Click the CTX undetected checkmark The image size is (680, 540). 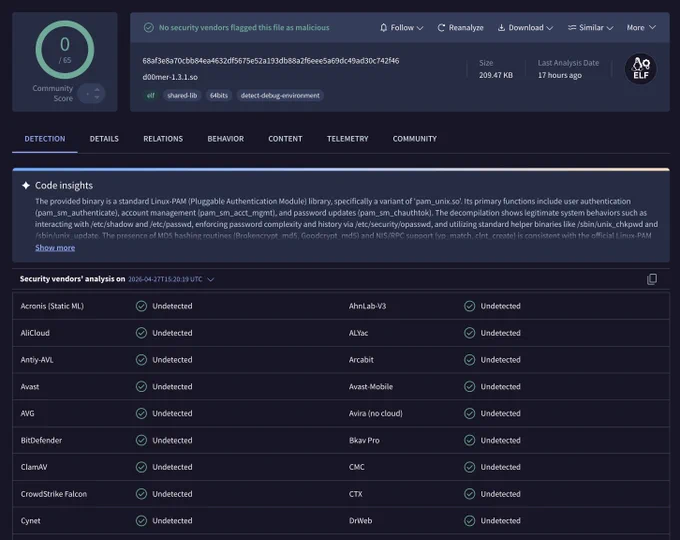pyautogui.click(x=470, y=494)
